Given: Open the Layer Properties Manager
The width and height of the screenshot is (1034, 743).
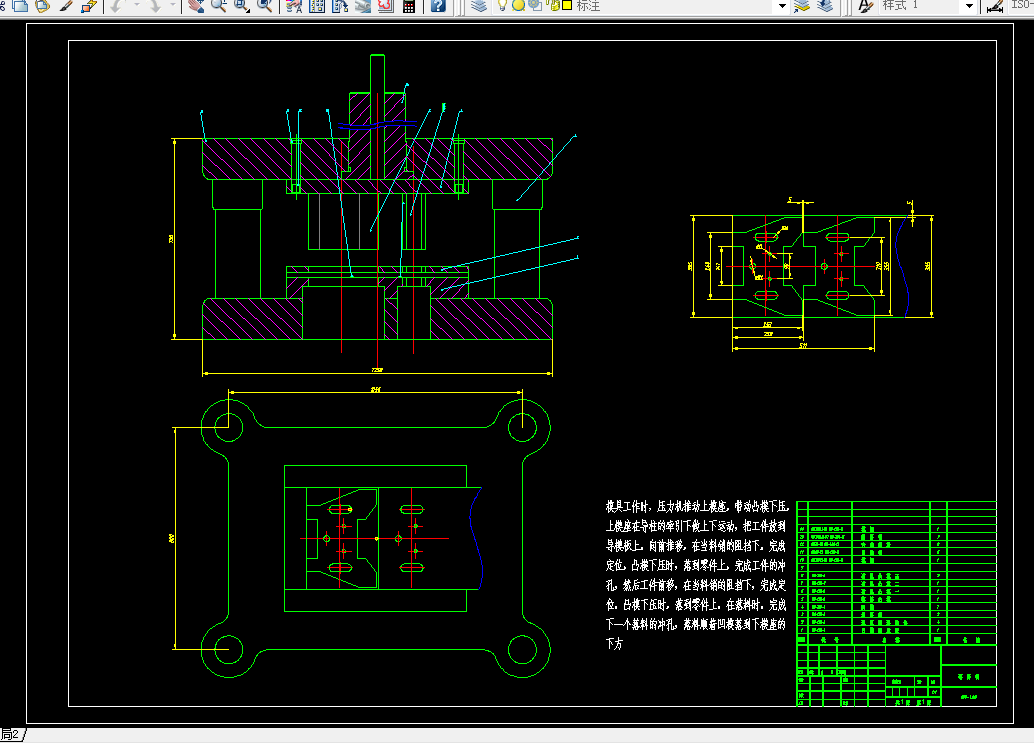Looking at the screenshot, I should [x=479, y=6].
